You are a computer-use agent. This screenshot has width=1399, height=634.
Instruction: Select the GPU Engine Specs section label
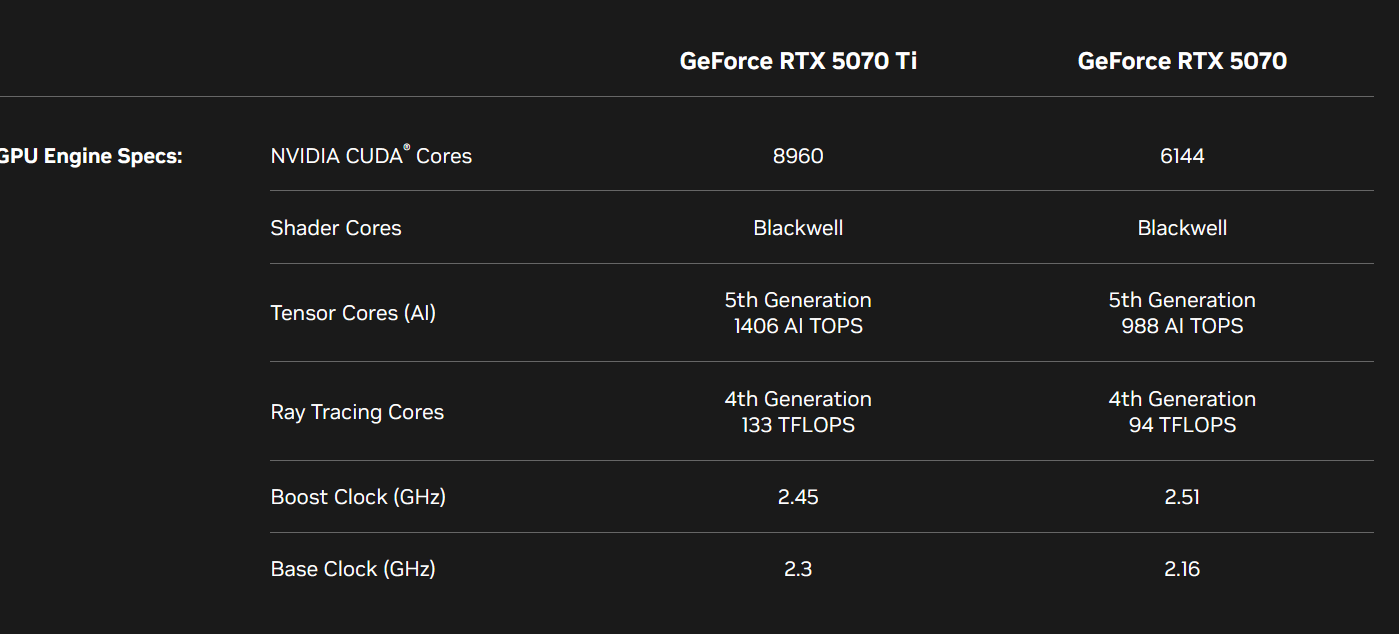click(90, 156)
